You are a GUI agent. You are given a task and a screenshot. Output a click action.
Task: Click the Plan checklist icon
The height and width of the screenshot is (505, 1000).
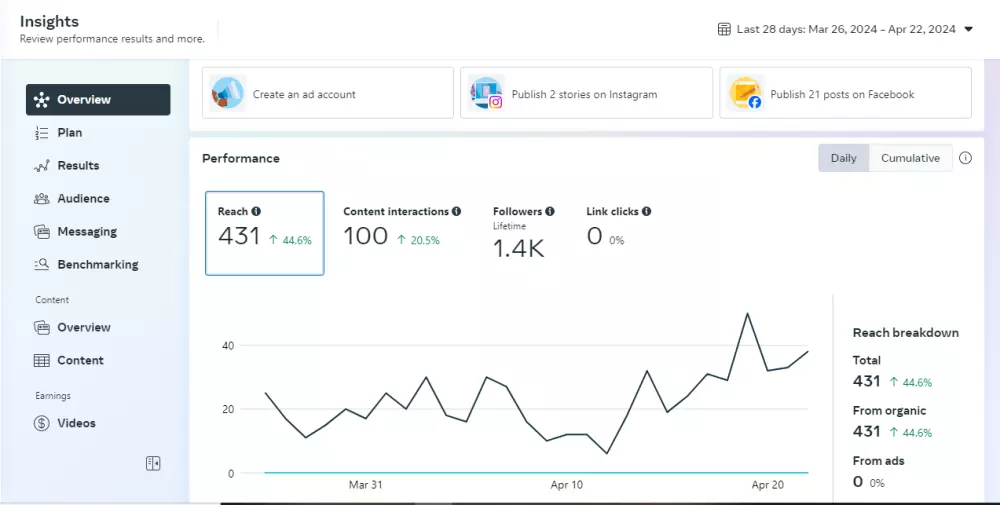tap(41, 133)
